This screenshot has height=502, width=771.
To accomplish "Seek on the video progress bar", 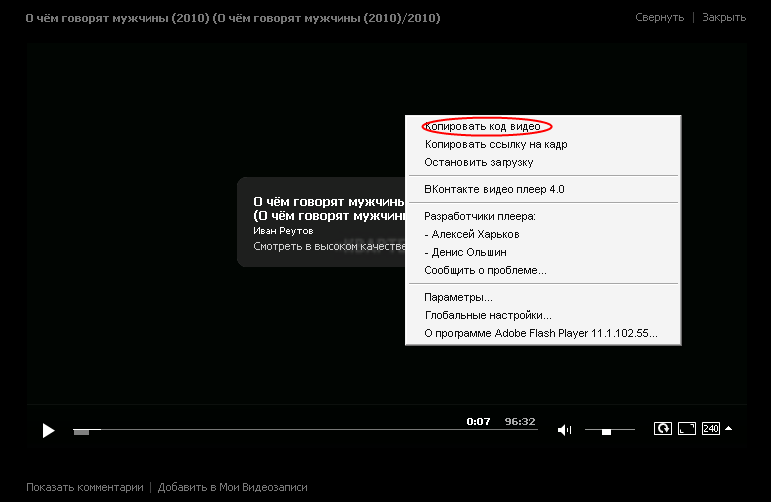I will pos(305,430).
